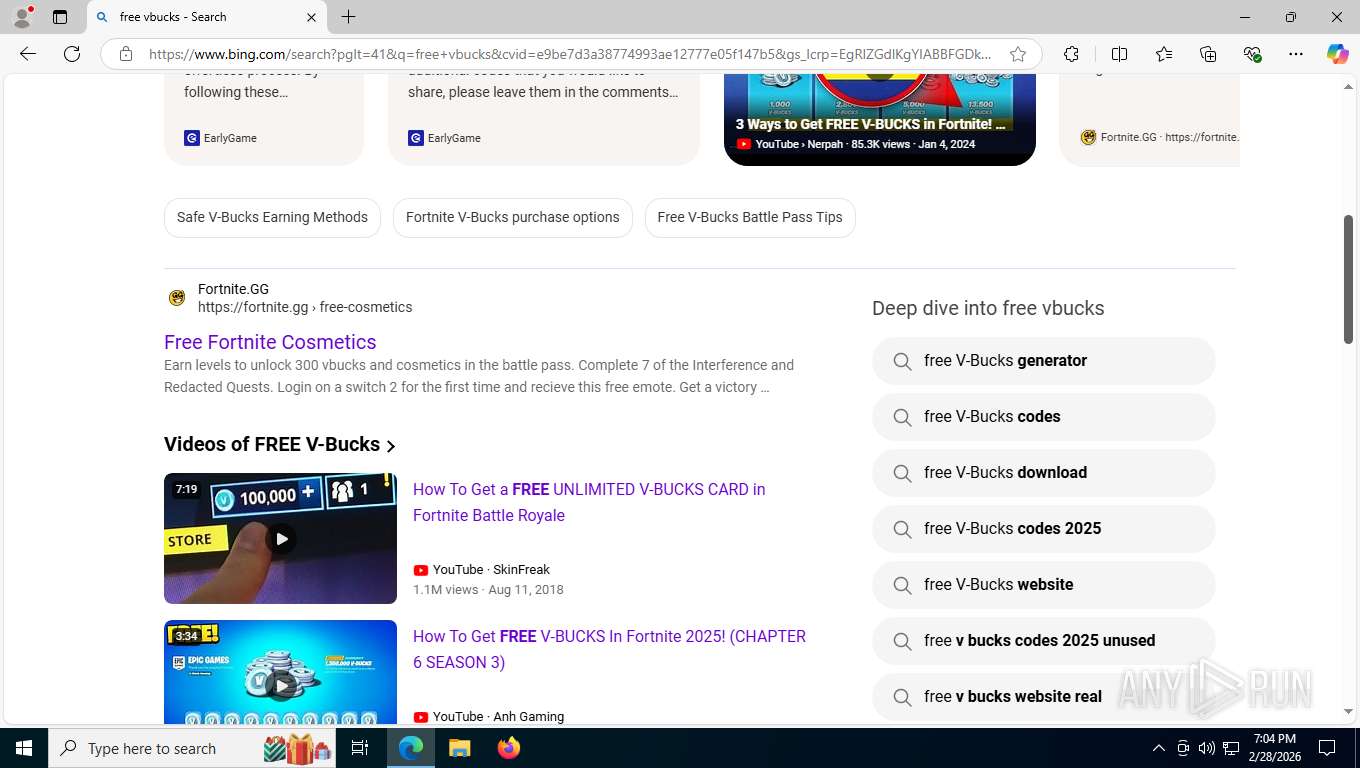The width and height of the screenshot is (1360, 768).
Task: Open a new tab with plus button
Action: [x=348, y=17]
